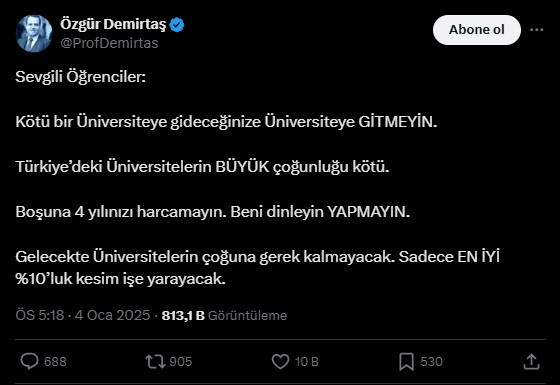
Task: Open Özgür Demirtaş's profile picture
Action: [34, 34]
